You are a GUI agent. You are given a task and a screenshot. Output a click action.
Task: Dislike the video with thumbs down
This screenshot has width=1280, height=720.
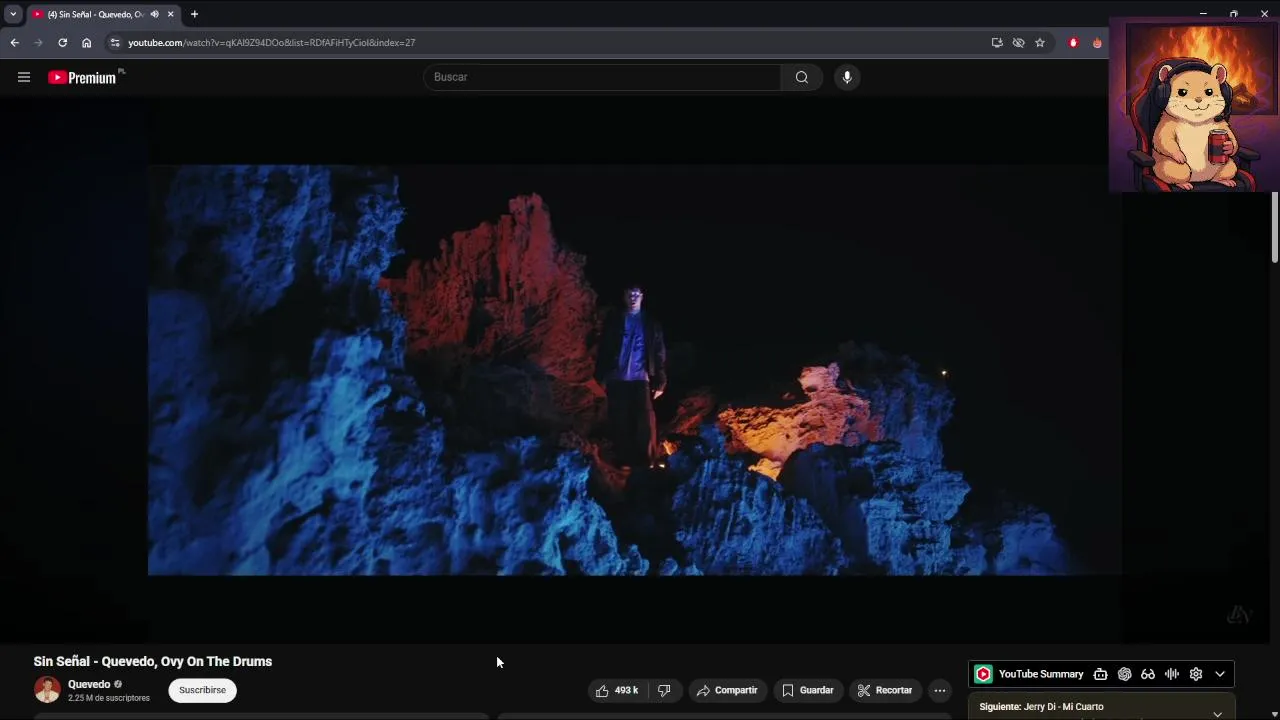click(664, 690)
